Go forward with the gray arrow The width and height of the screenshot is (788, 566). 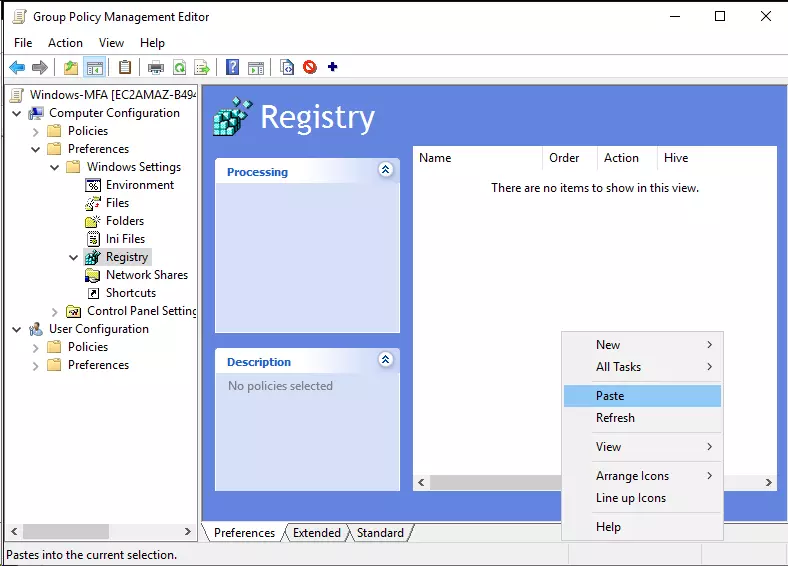[40, 67]
